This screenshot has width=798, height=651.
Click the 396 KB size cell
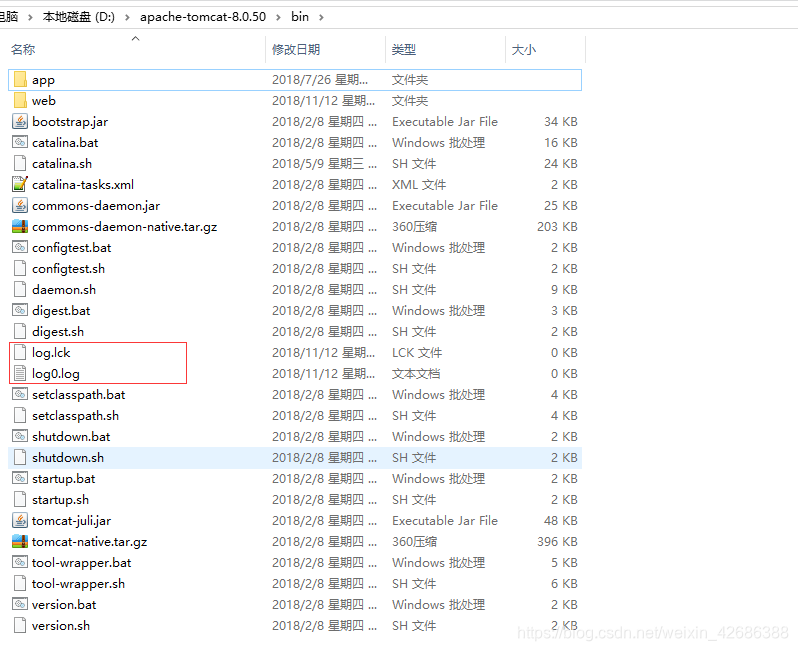pyautogui.click(x=557, y=542)
